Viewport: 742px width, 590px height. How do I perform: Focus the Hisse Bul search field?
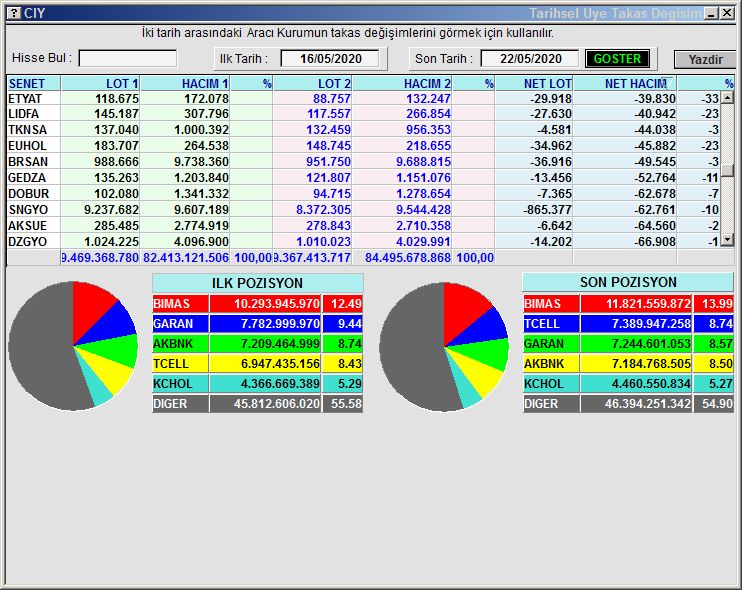pos(128,59)
